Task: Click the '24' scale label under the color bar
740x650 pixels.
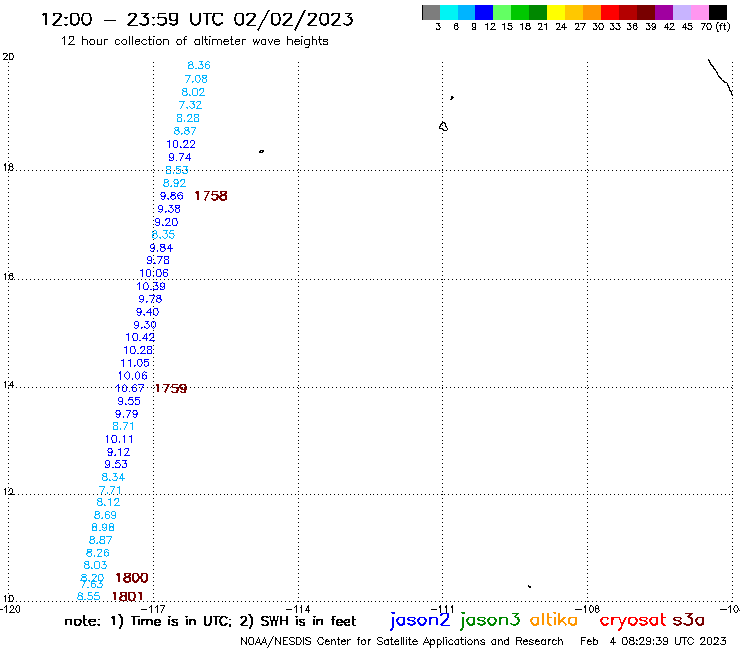Action: [561, 26]
